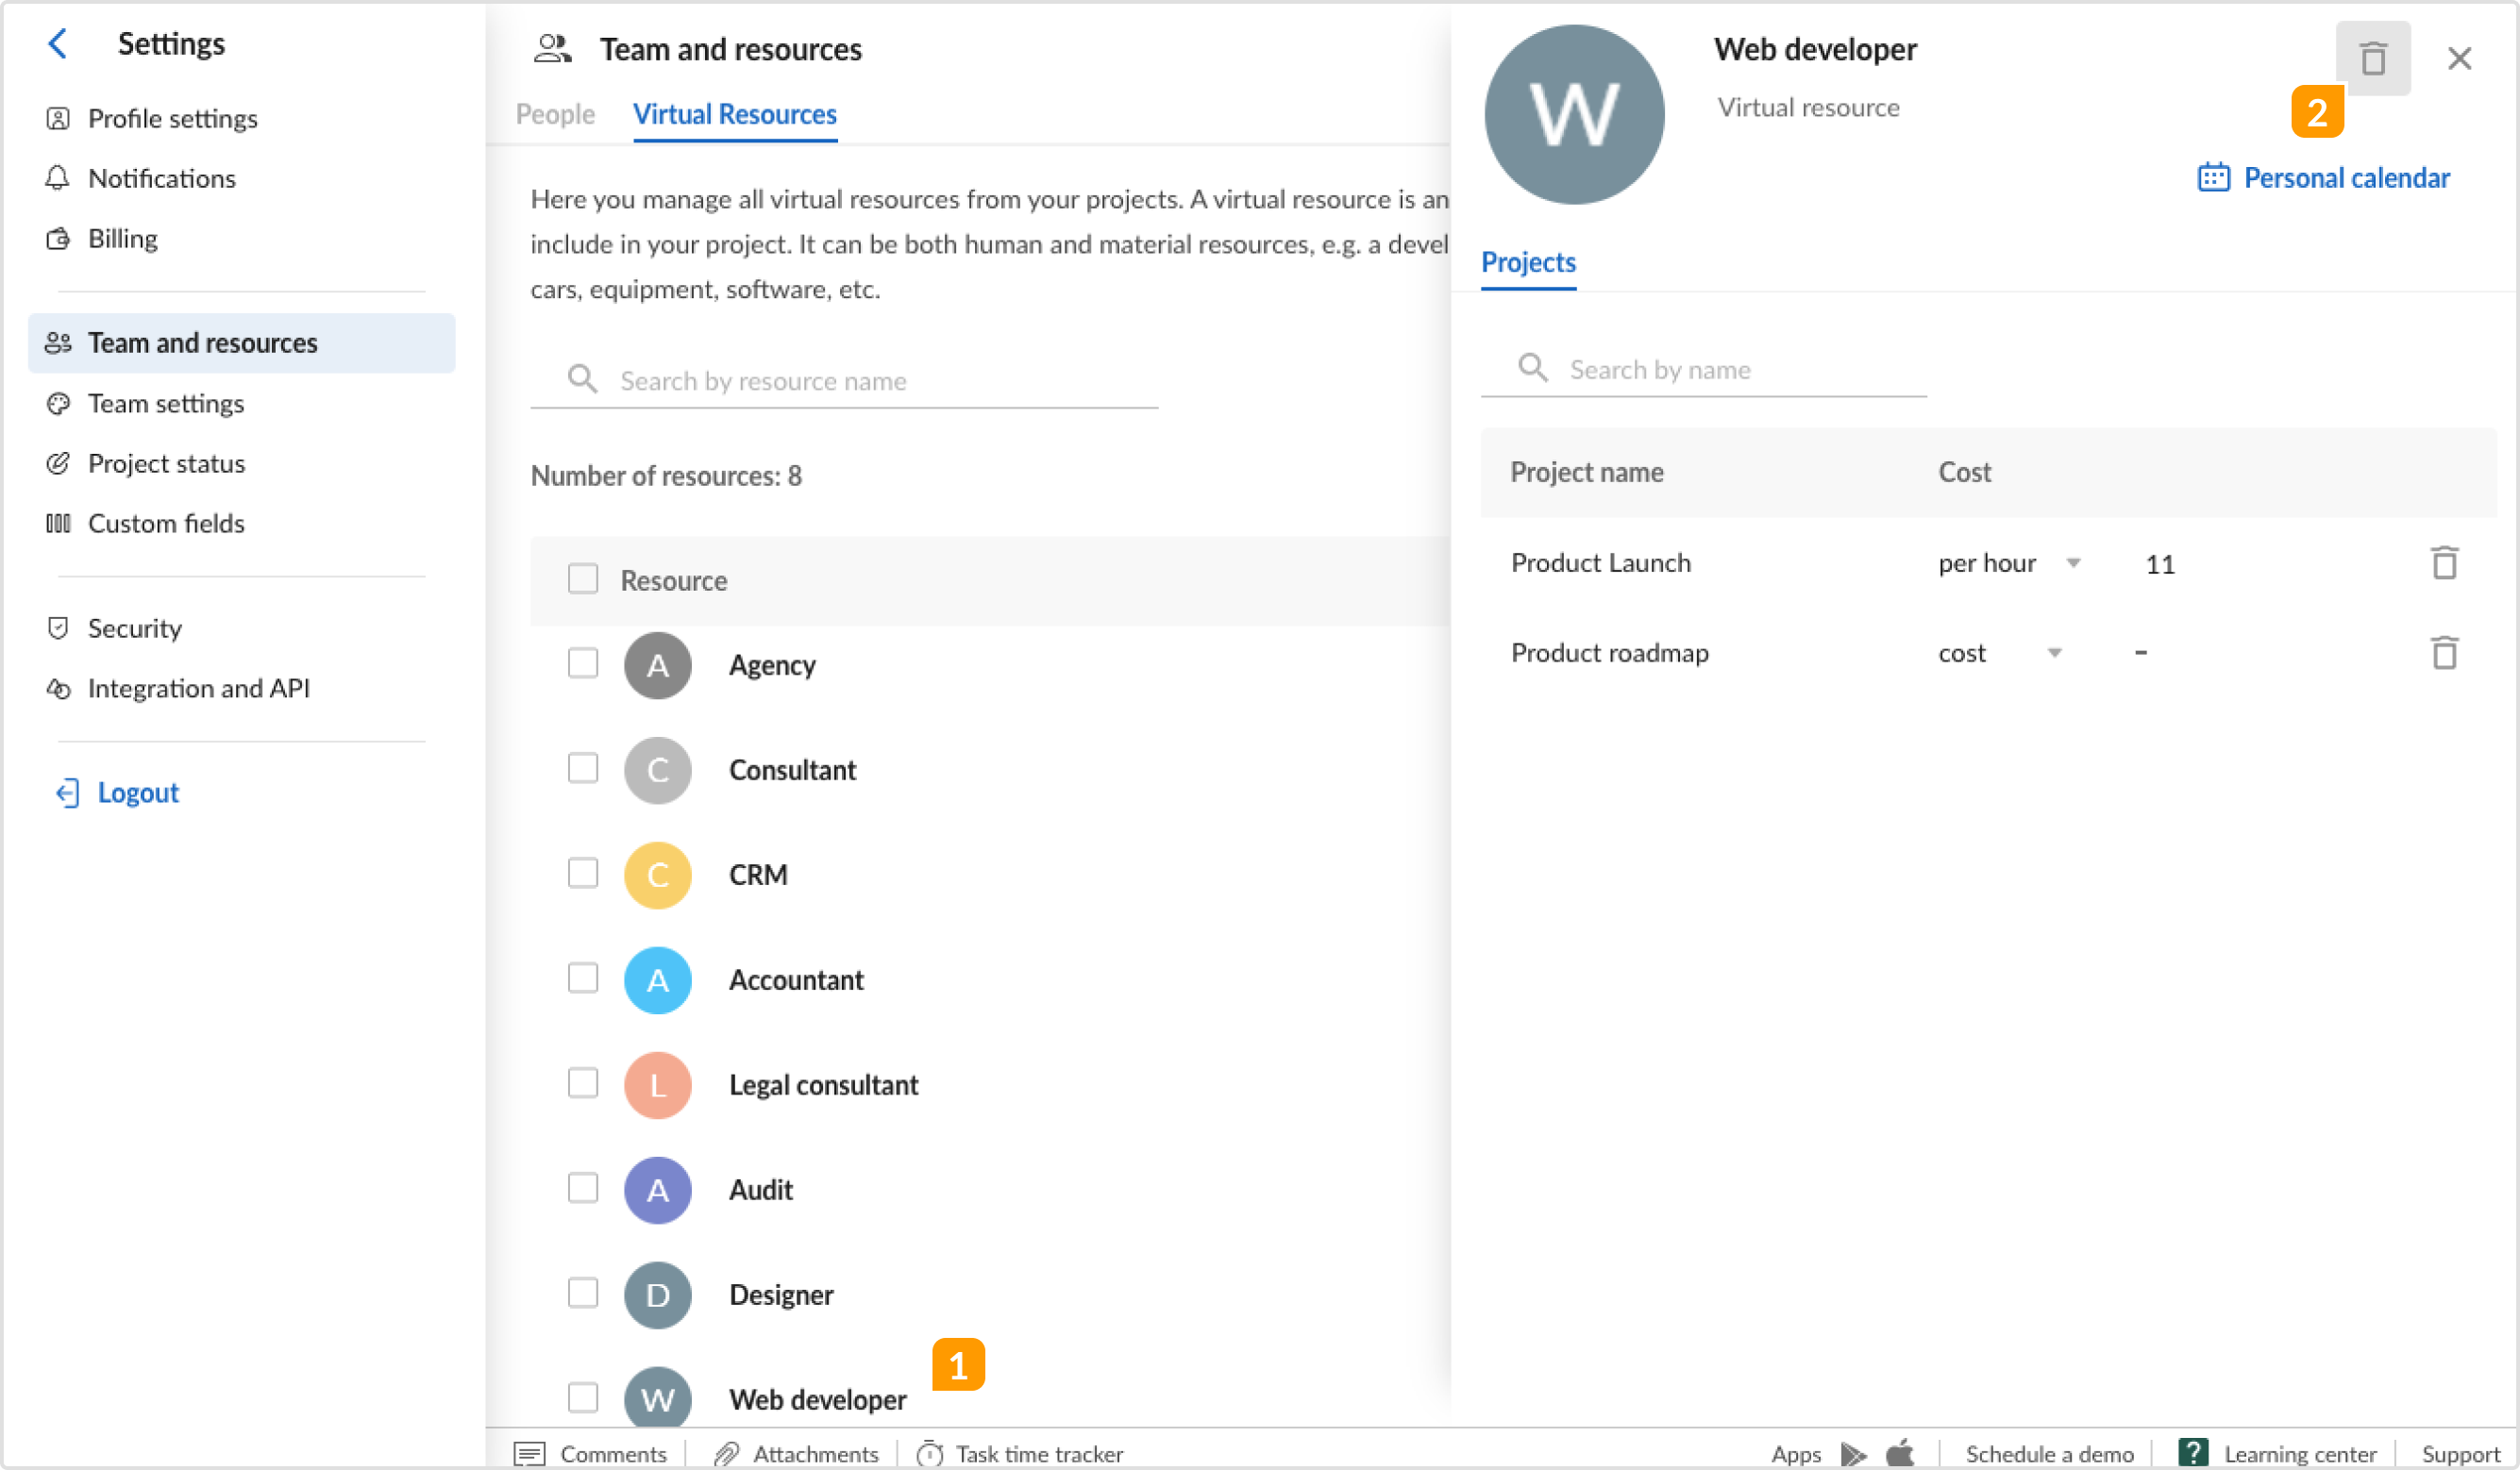Check the select-all Resource checkbox

pyautogui.click(x=582, y=579)
